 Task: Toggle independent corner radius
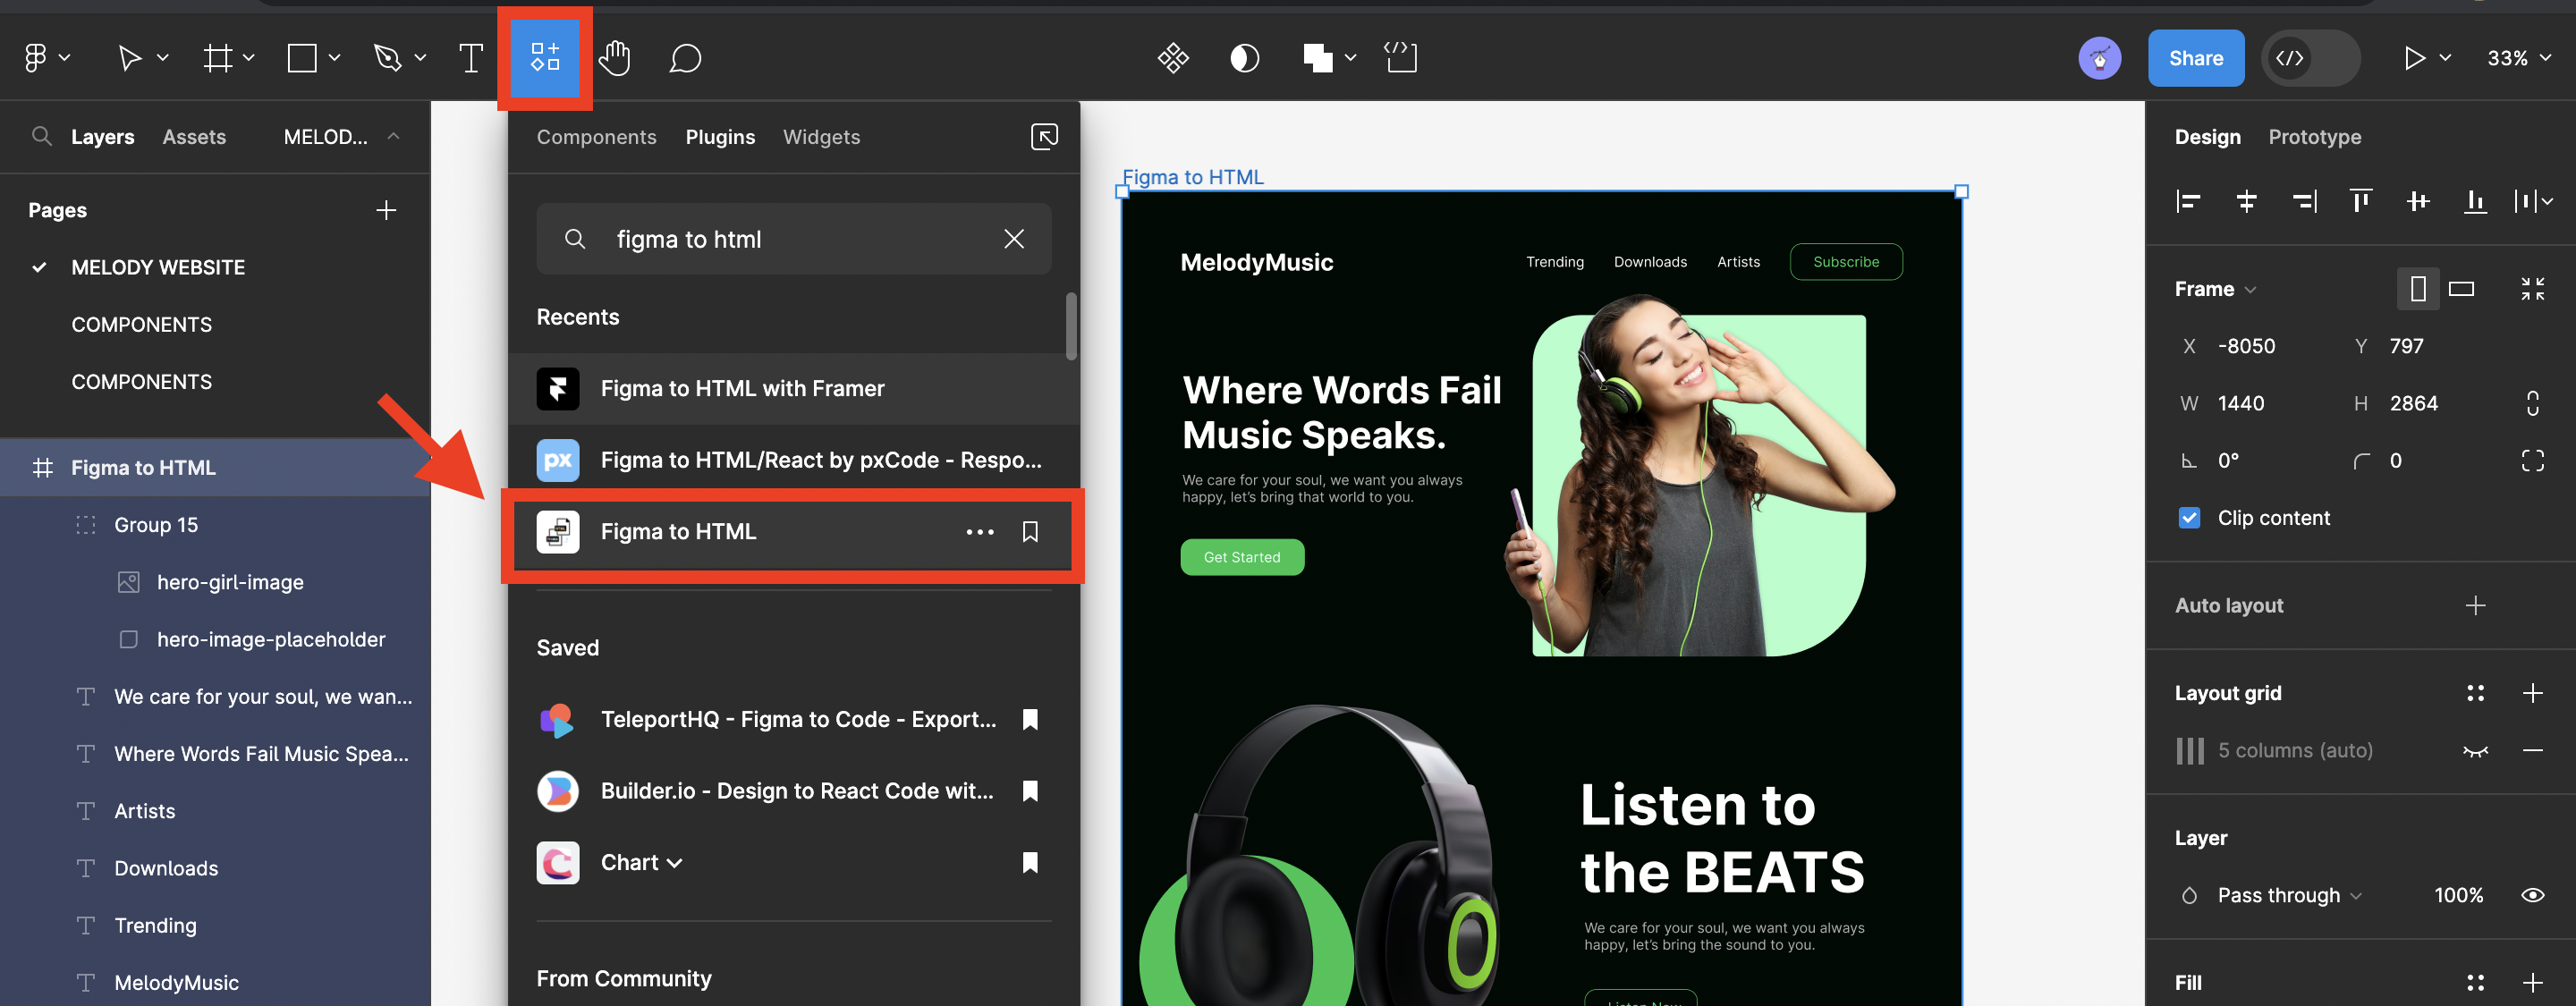tap(2532, 460)
